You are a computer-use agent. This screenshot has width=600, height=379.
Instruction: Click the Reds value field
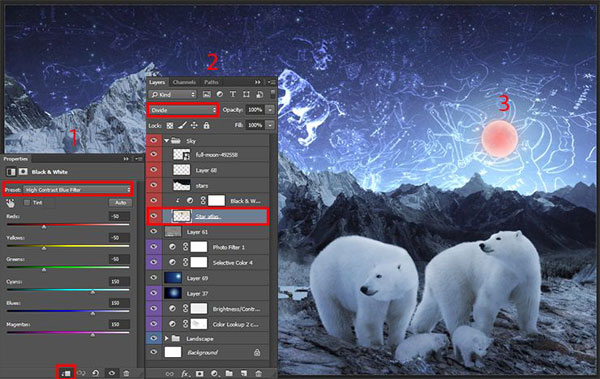(x=119, y=216)
